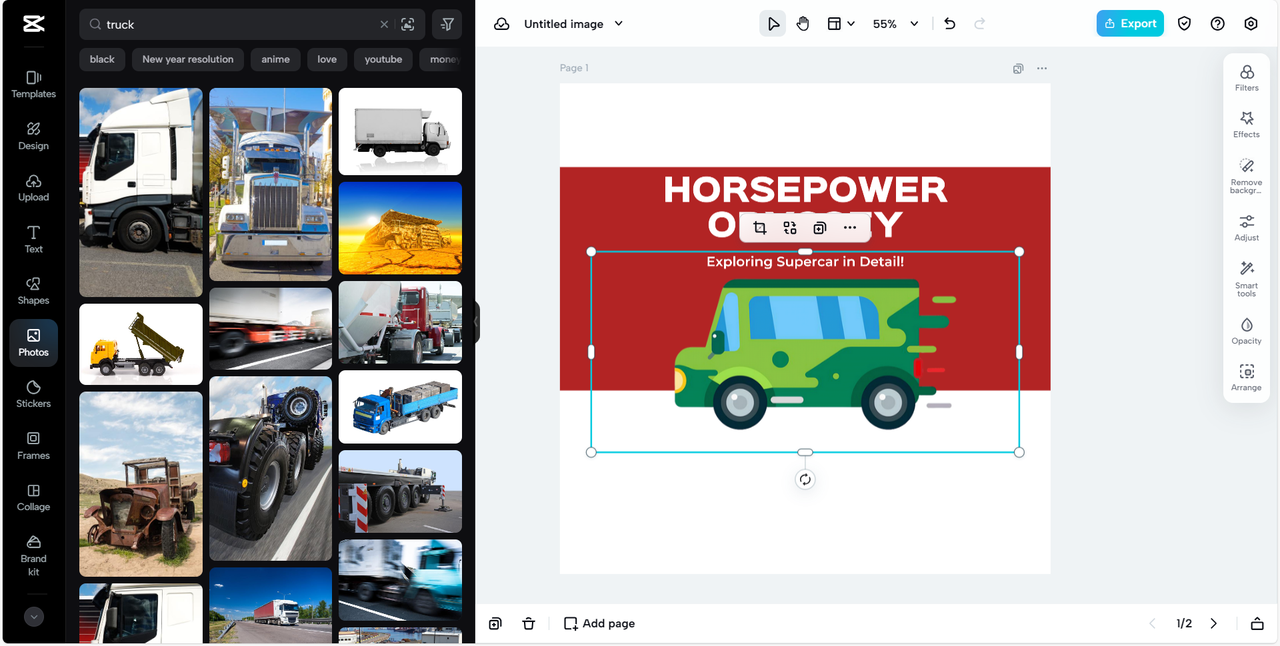Collapse the photos side panel handle
The width and height of the screenshot is (1280, 646).
coord(477,323)
